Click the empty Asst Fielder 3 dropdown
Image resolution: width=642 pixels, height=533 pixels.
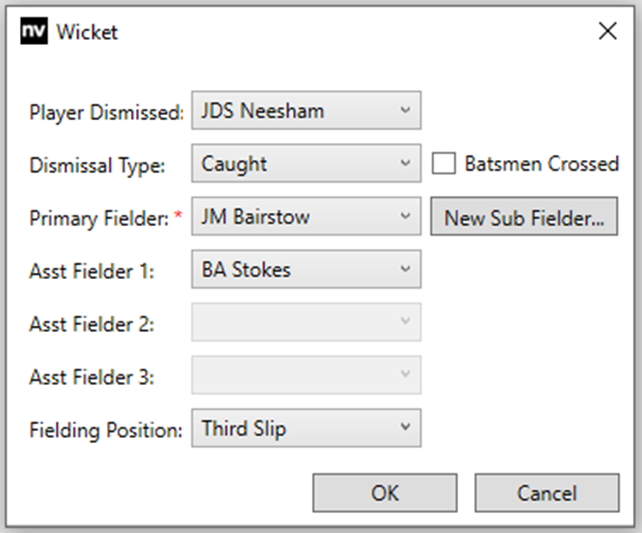click(x=306, y=375)
